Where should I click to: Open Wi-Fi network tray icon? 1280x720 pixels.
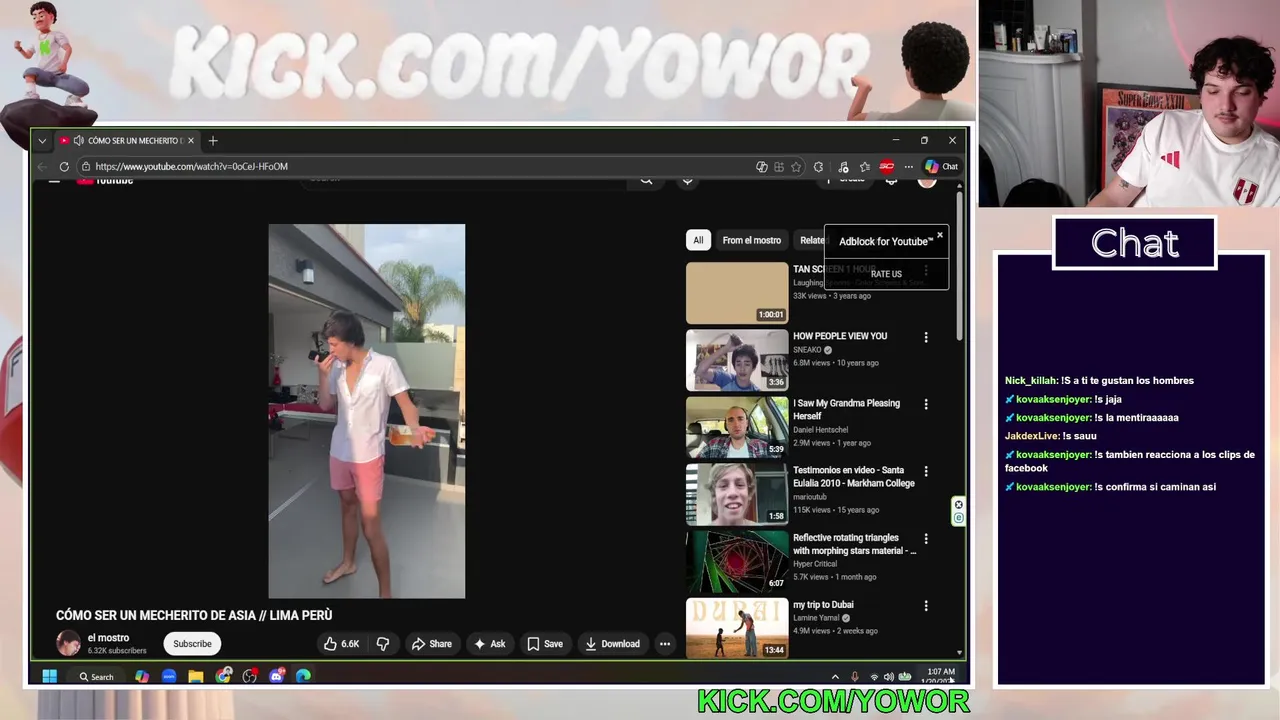(874, 677)
